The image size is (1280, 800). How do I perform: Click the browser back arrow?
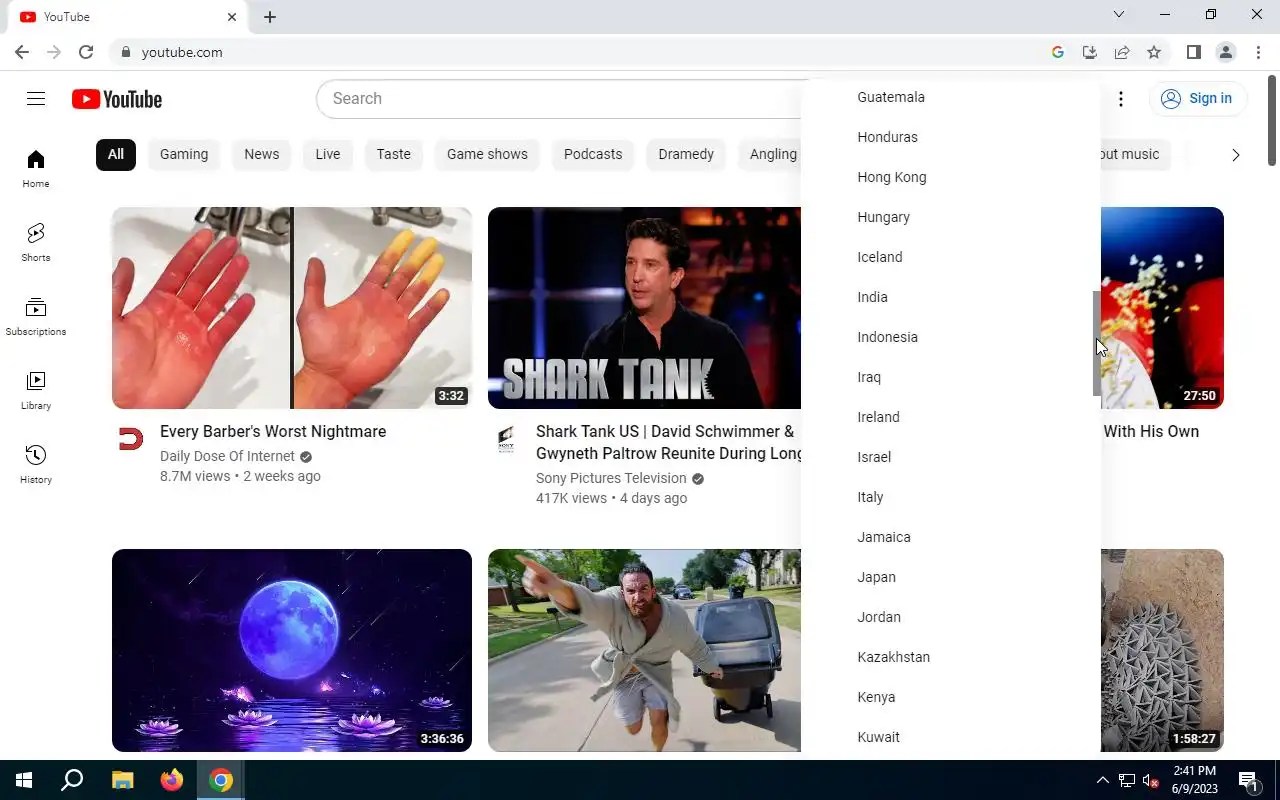tap(22, 52)
